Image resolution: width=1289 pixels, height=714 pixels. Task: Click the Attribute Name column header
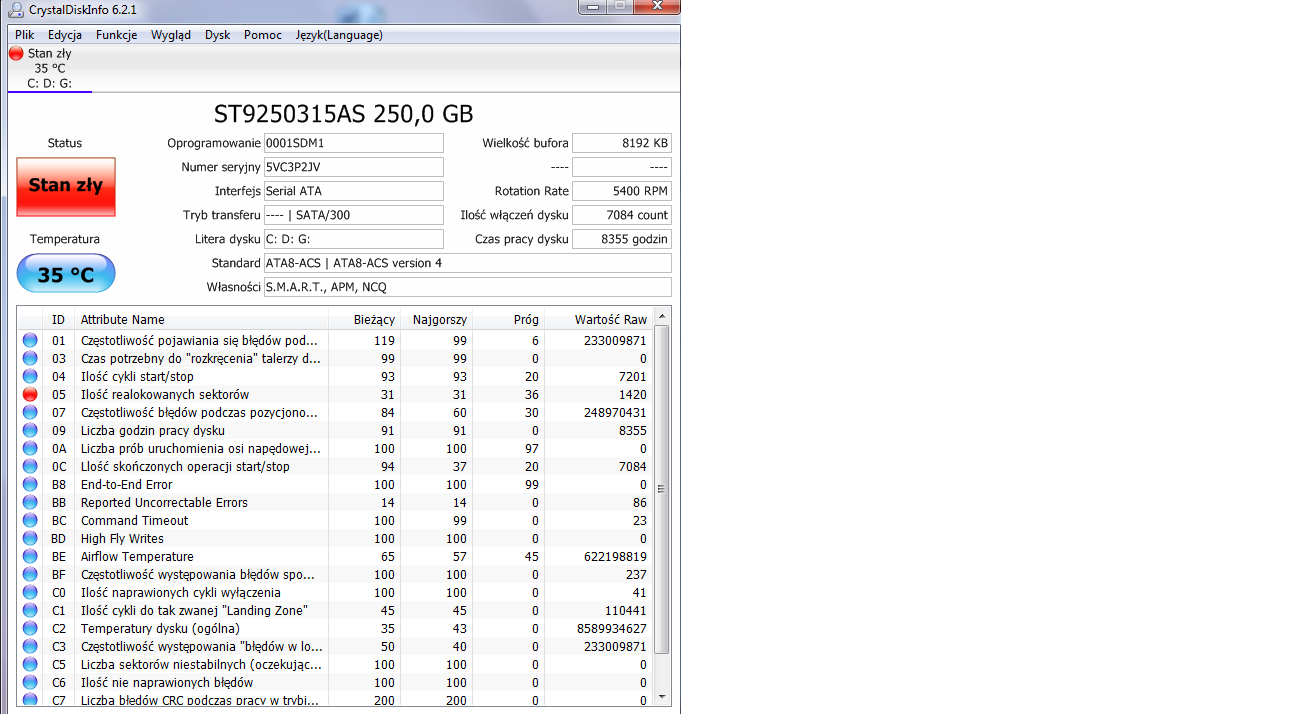click(202, 320)
